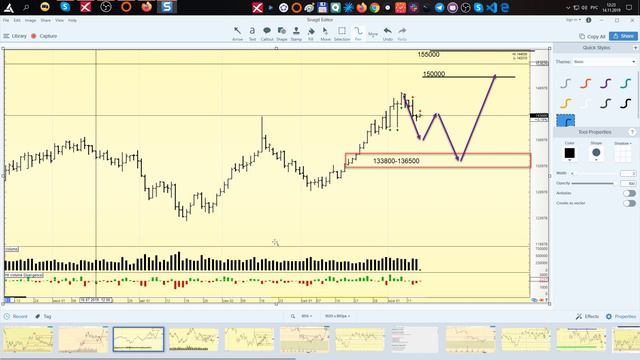Screen dimensions: 640x360
Task: Open the zoom magnifier control
Action: (x=293, y=316)
